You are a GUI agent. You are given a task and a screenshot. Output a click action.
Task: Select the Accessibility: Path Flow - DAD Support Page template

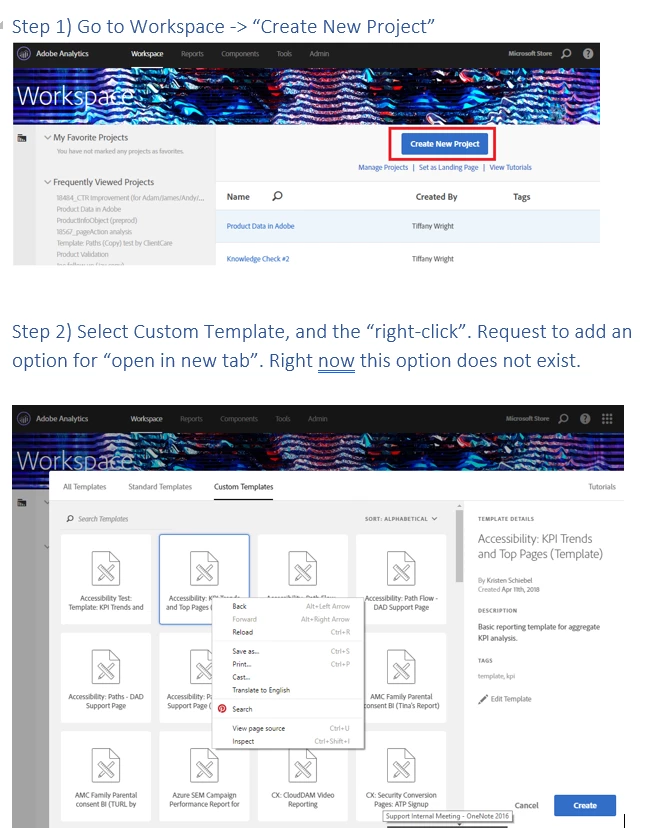(x=401, y=579)
